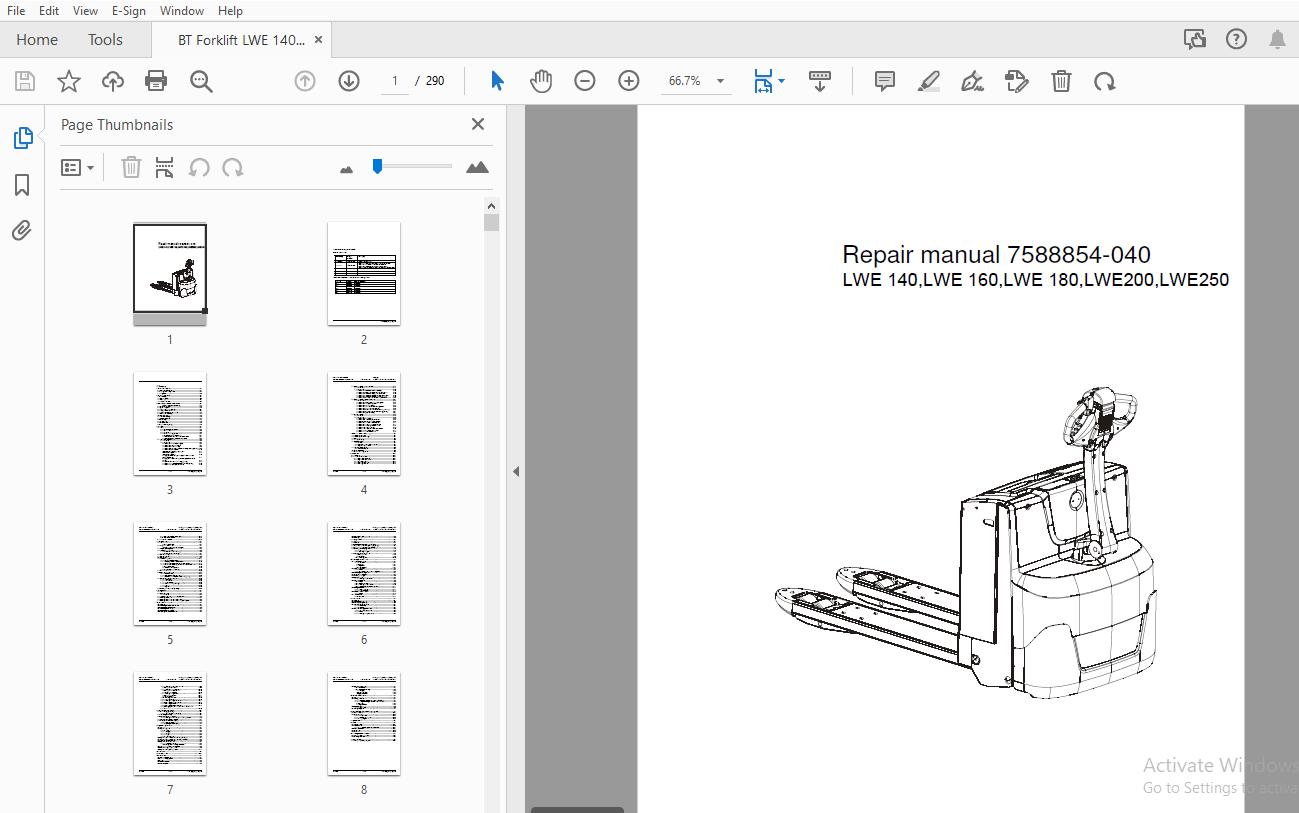Close the Page Thumbnails panel
Screen dimensions: 1299x813
coord(478,124)
